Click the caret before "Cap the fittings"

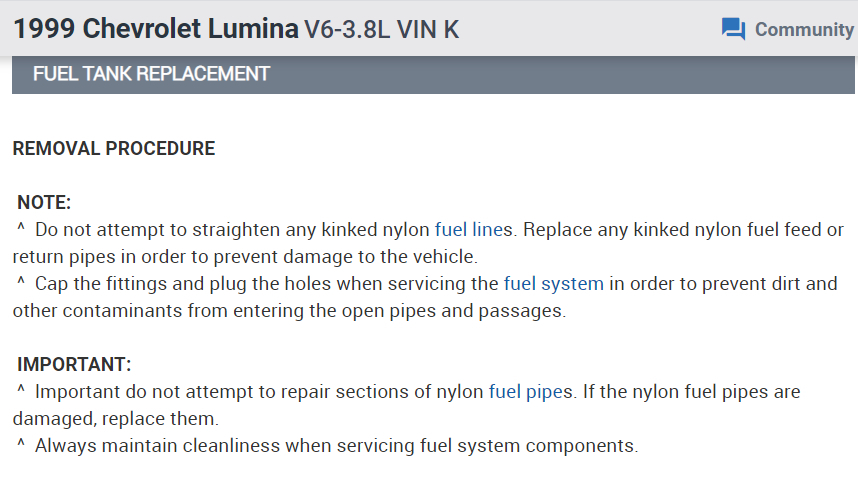pyautogui.click(x=21, y=283)
